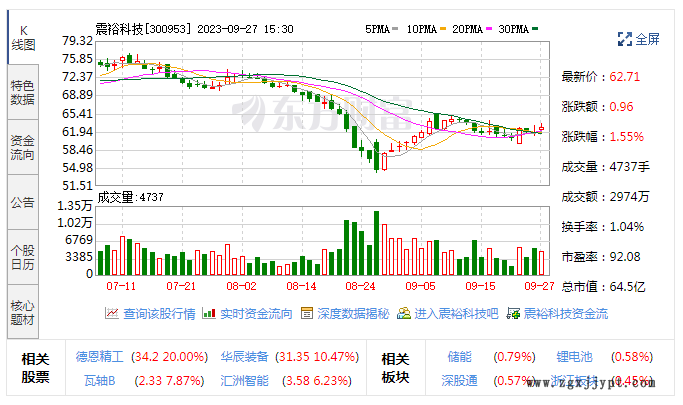Click the 10PMA orange legend swatch
This screenshot has width=683, height=405.
coord(443,29)
